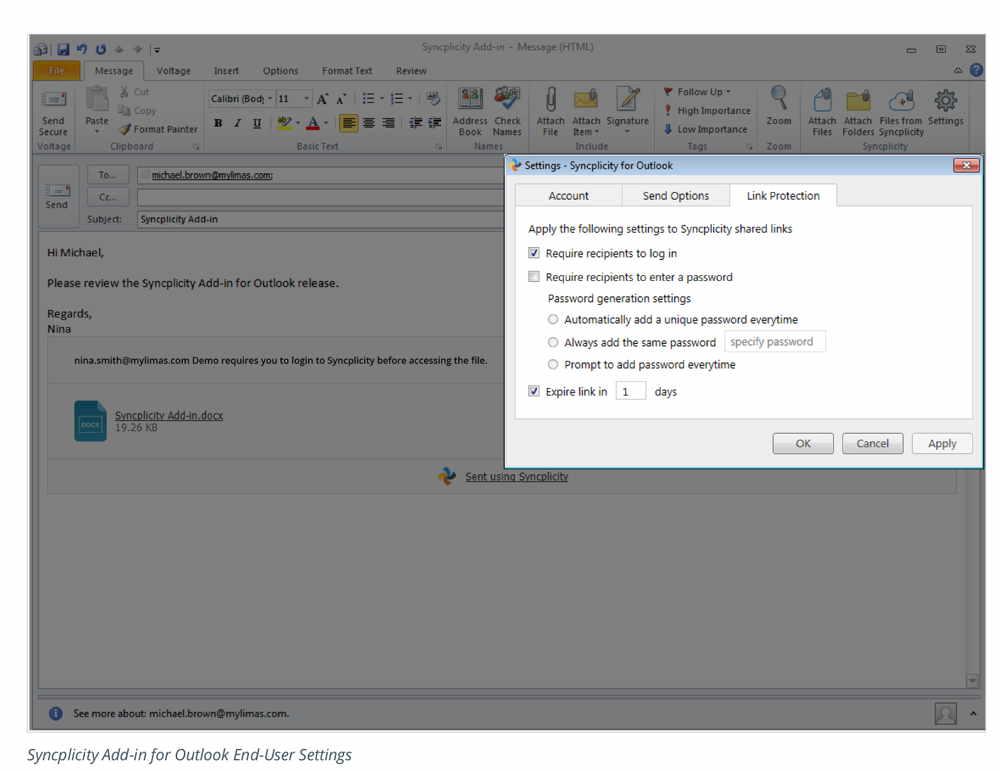Screen dimensions: 1000x771
Task: Toggle Italic formatting
Action: click(237, 123)
